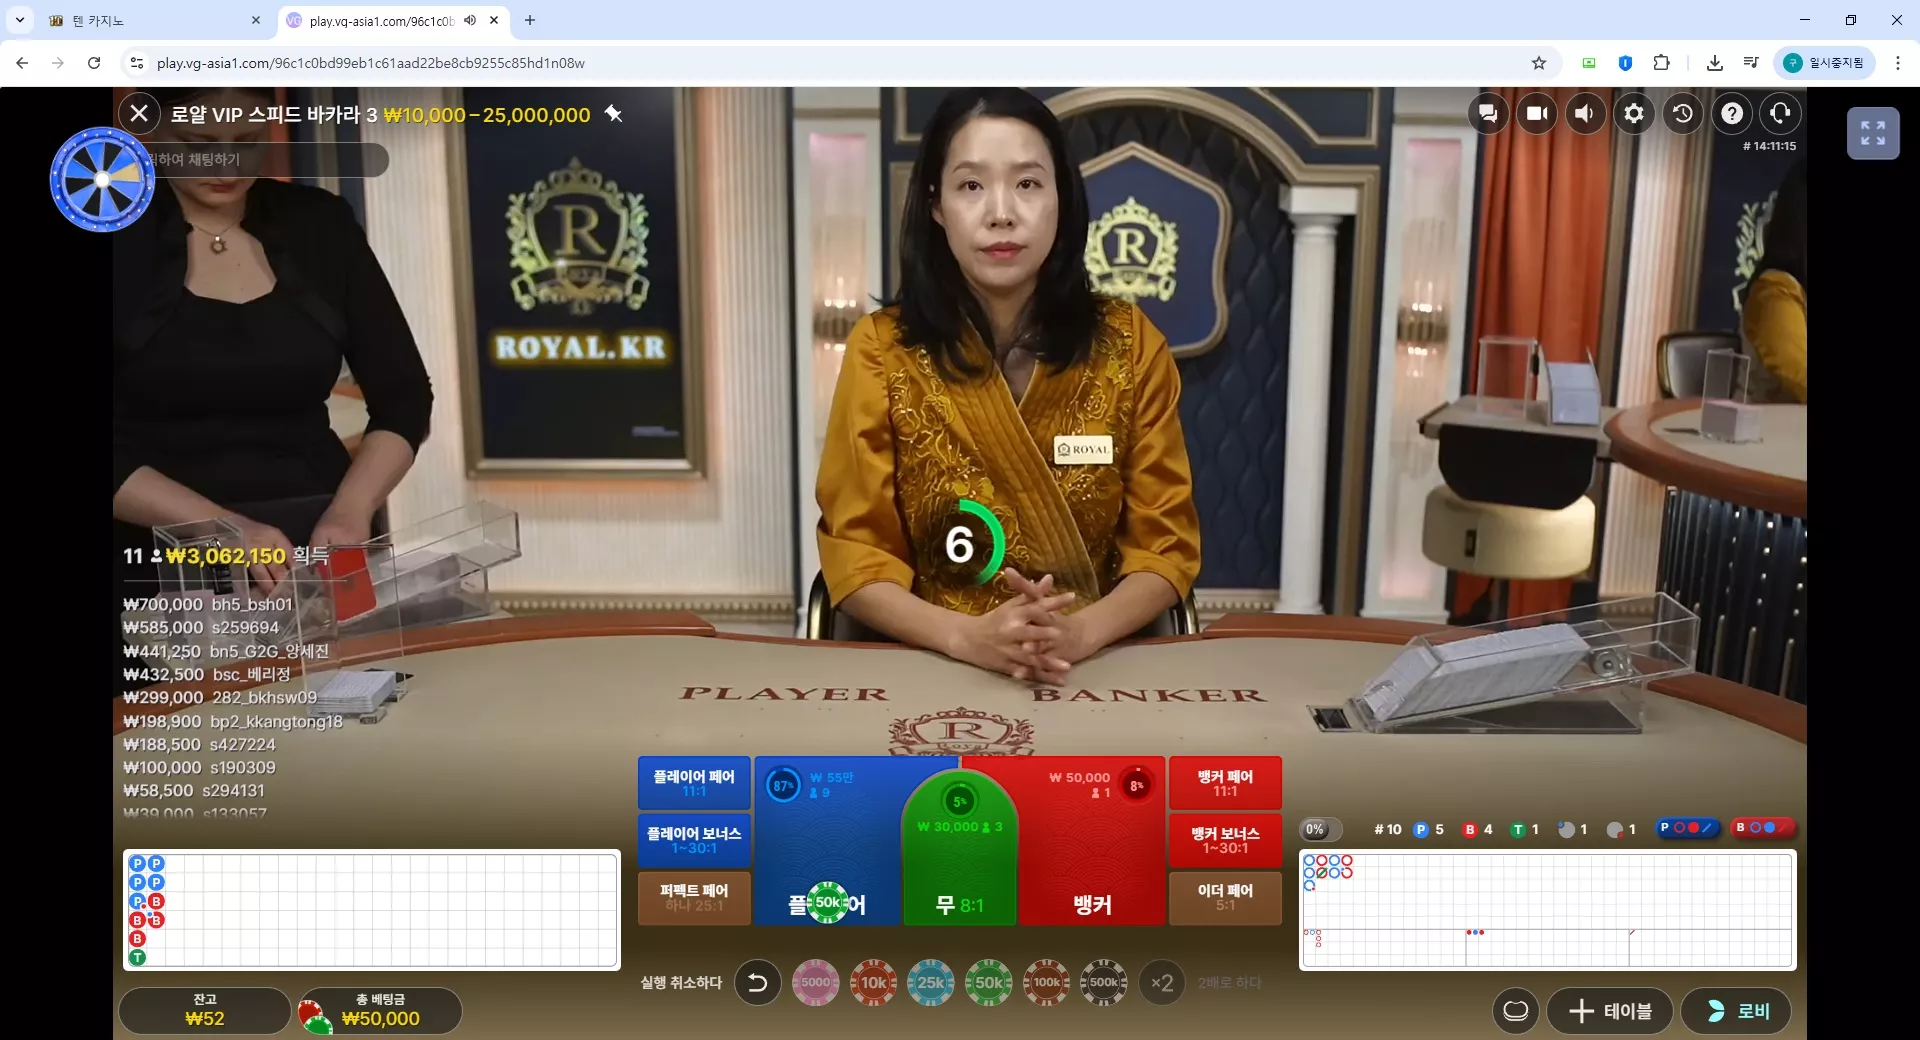Switch to the 텐 카지노 browser tab
The image size is (1920, 1040).
click(155, 20)
